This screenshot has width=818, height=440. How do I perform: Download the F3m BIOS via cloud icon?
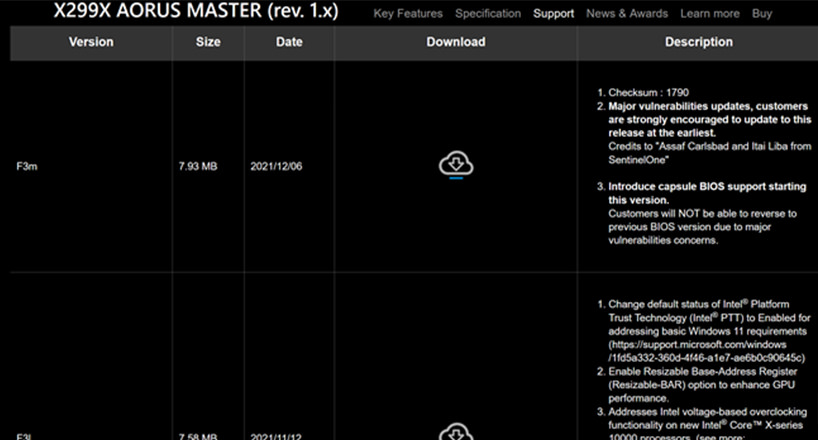pyautogui.click(x=456, y=164)
